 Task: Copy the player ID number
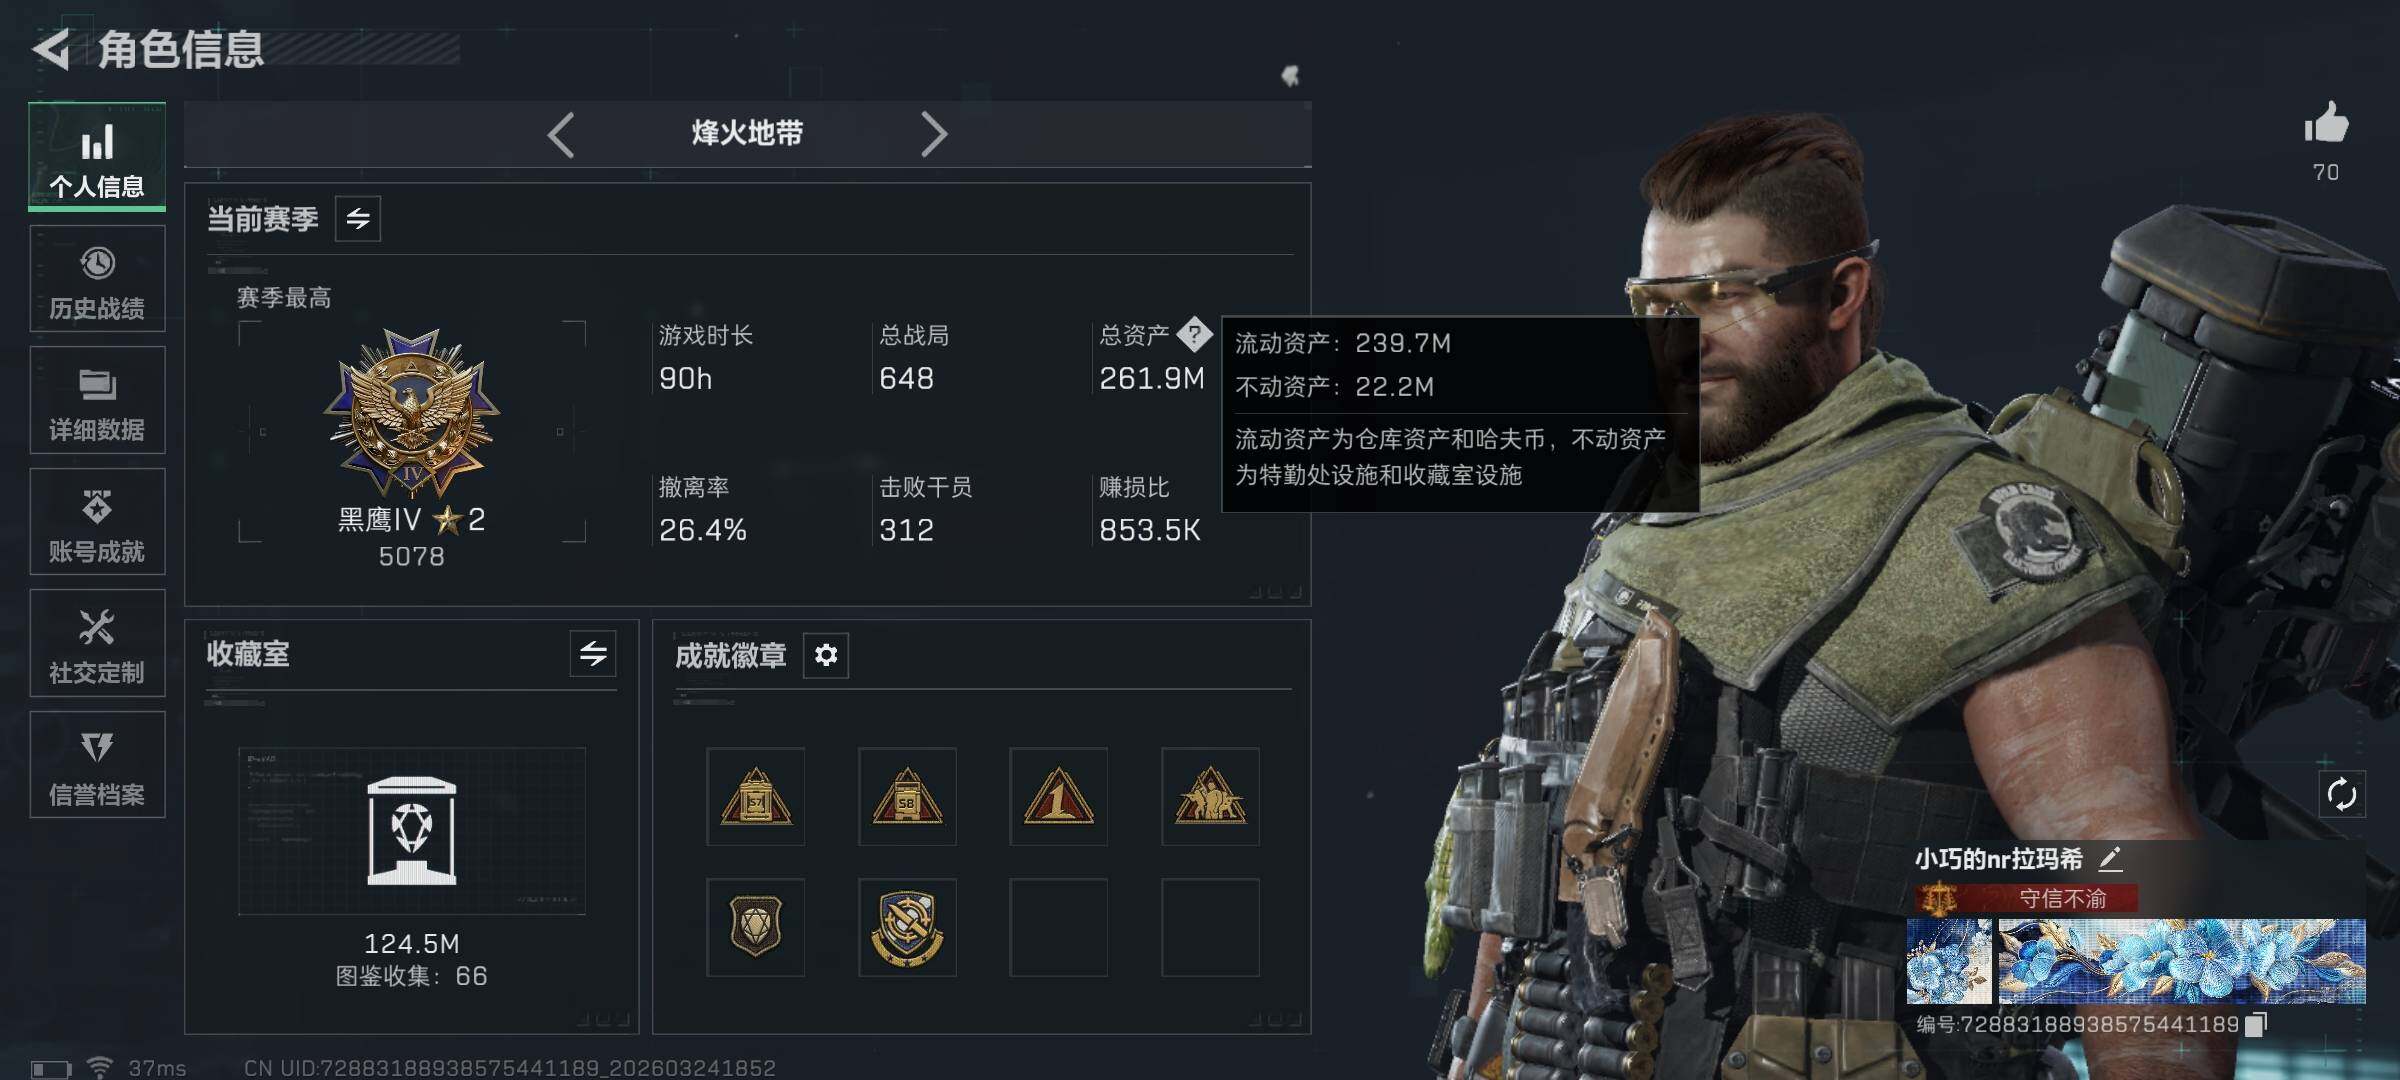tap(2256, 1024)
